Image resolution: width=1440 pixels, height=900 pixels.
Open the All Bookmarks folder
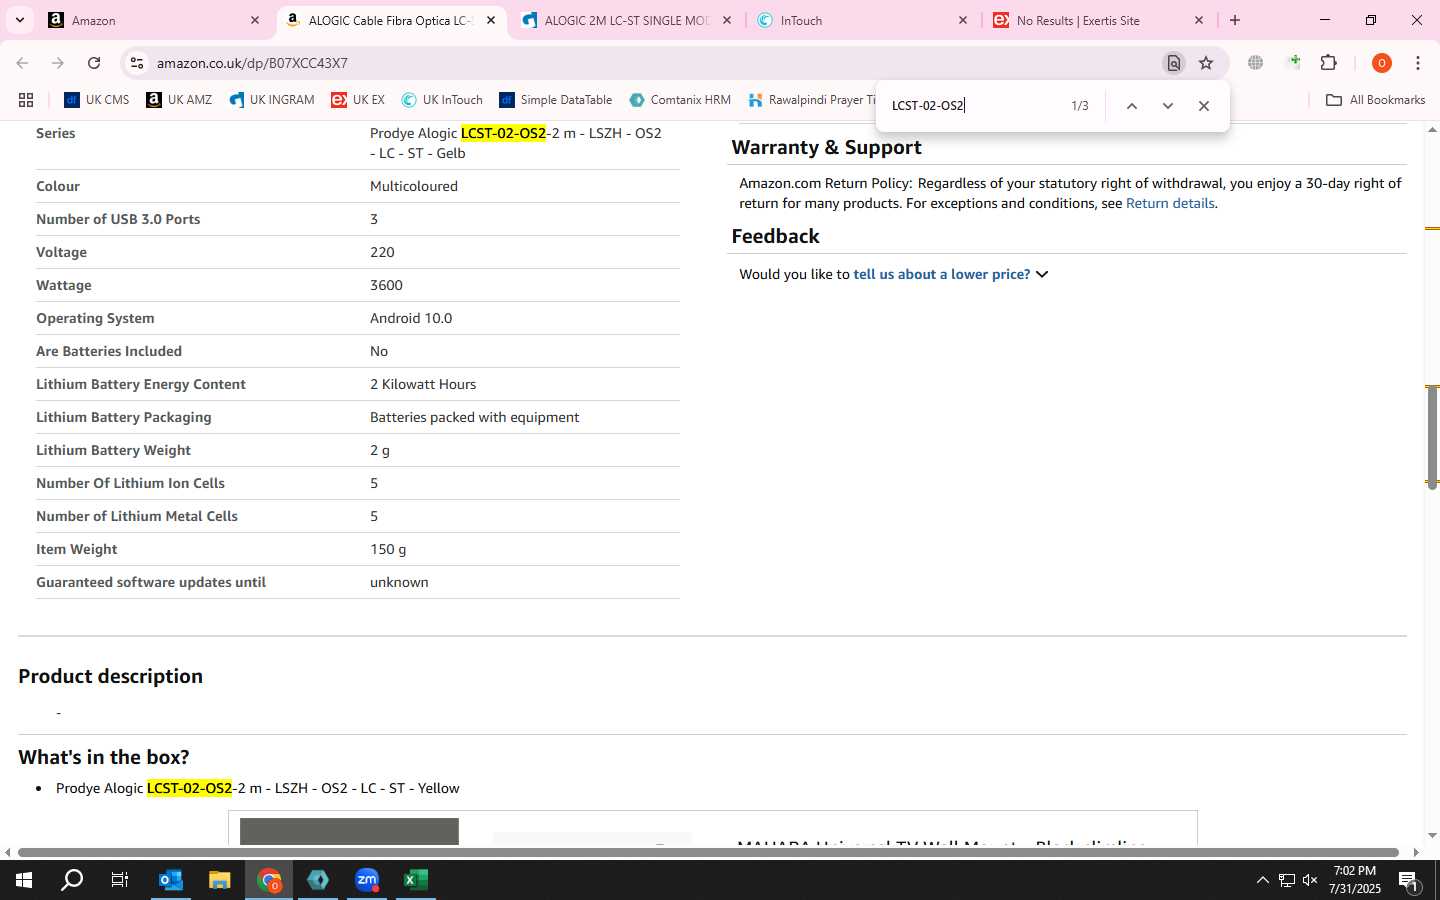(1375, 100)
